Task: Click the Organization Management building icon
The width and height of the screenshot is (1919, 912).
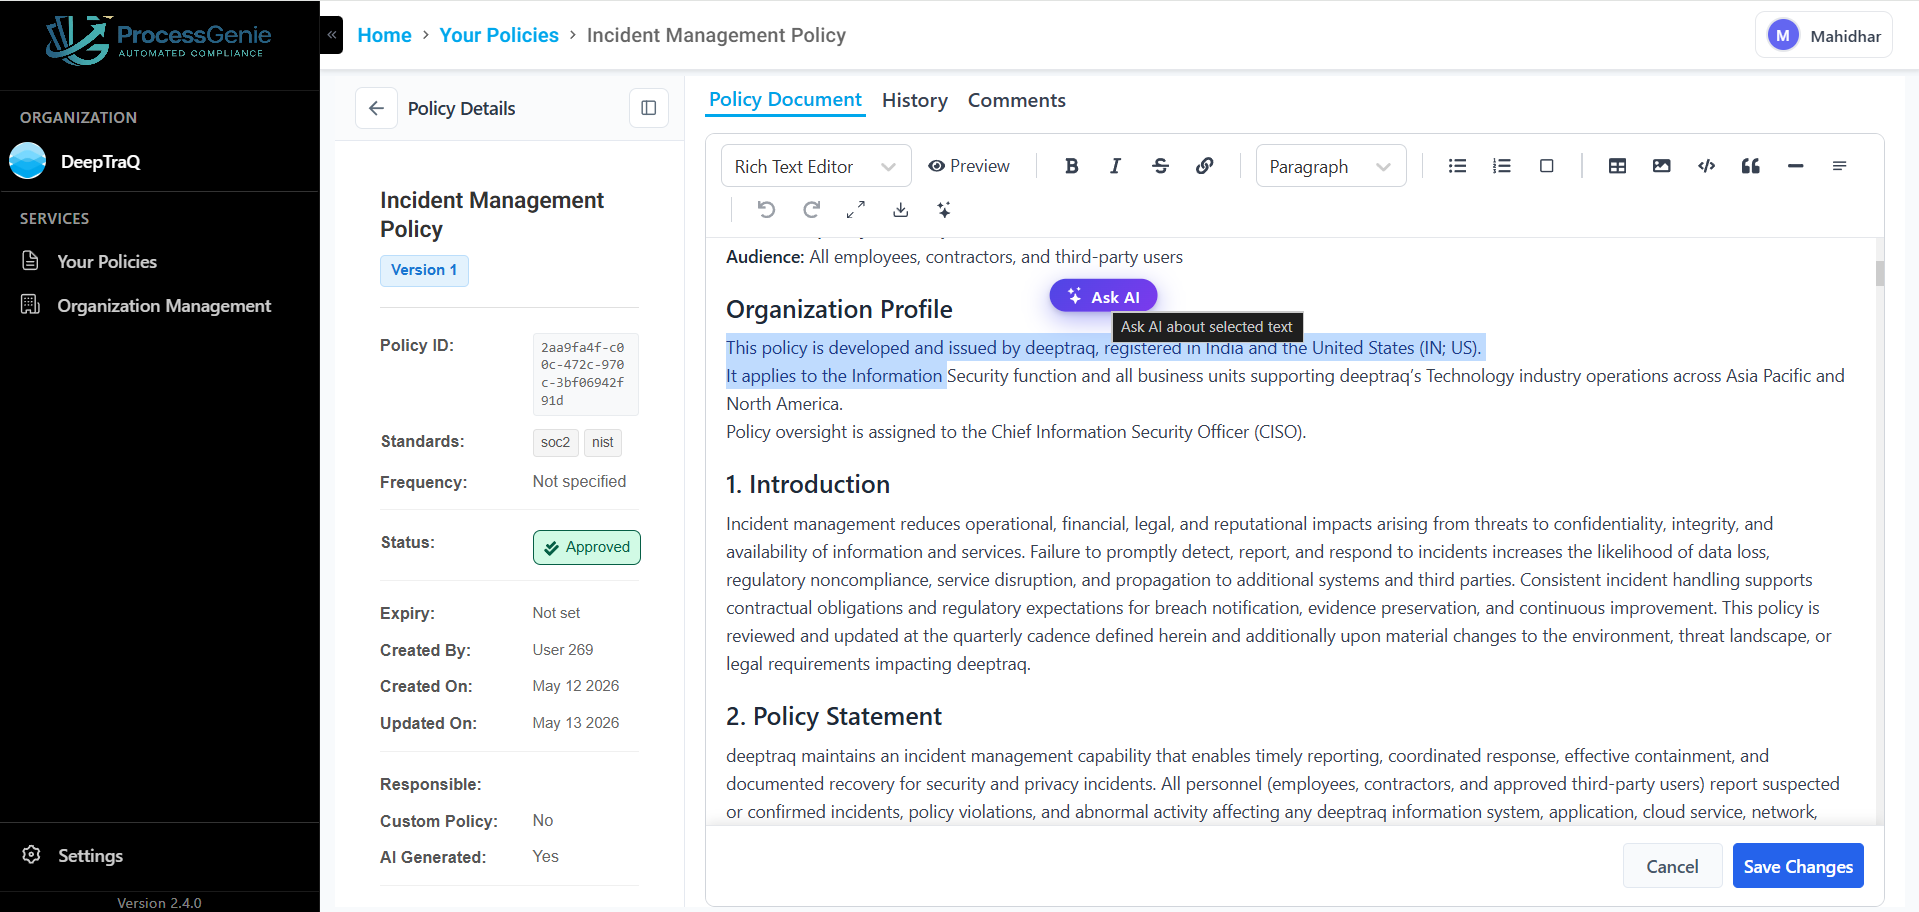Action: (x=31, y=305)
